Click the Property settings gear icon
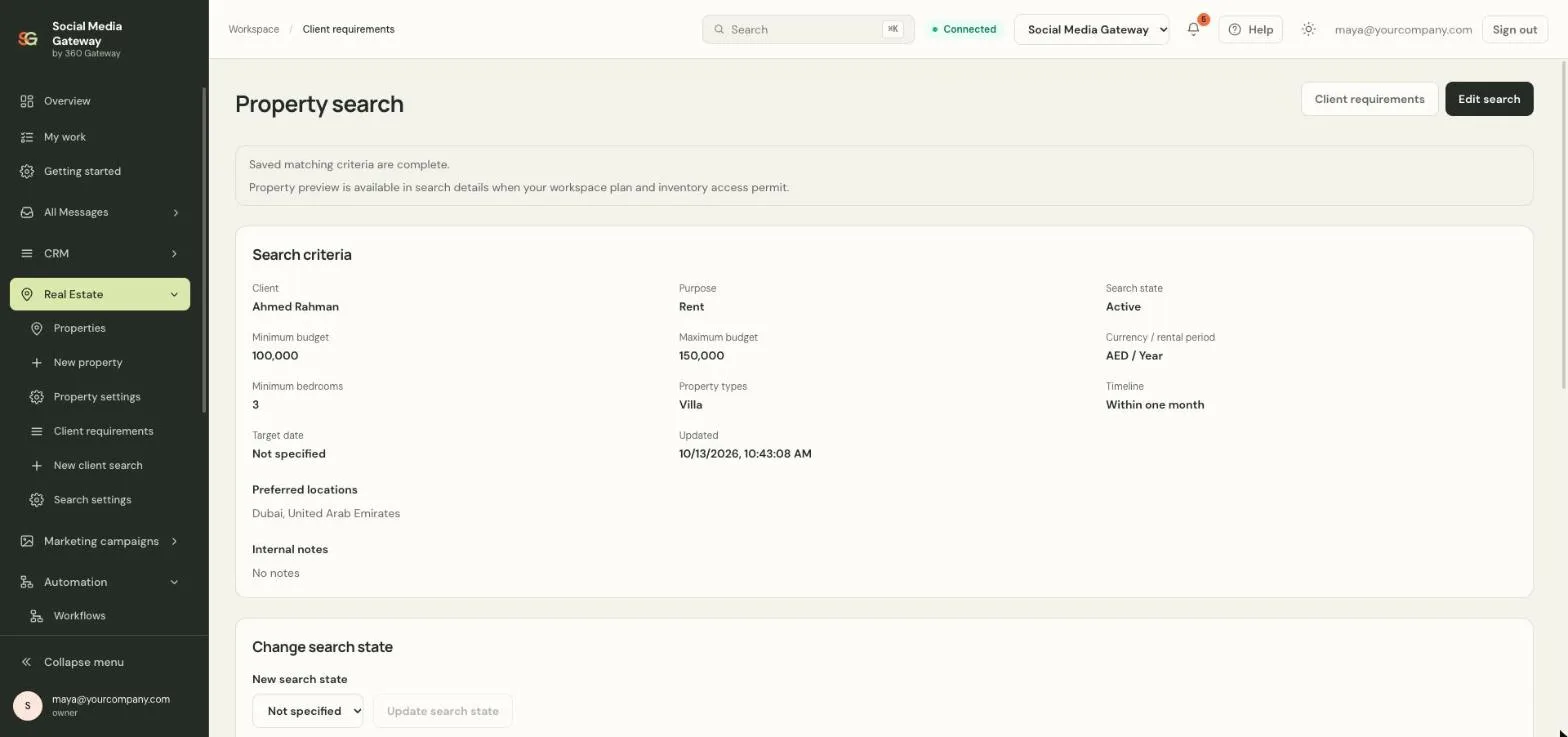 pyautogui.click(x=36, y=397)
